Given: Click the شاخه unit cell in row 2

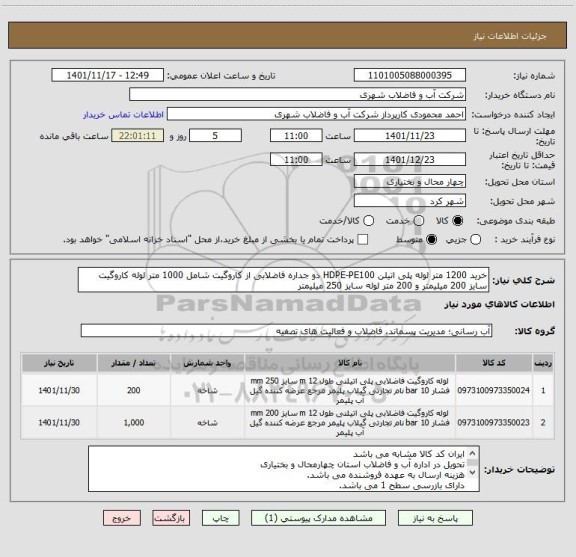Looking at the screenshot, I should [x=207, y=423].
